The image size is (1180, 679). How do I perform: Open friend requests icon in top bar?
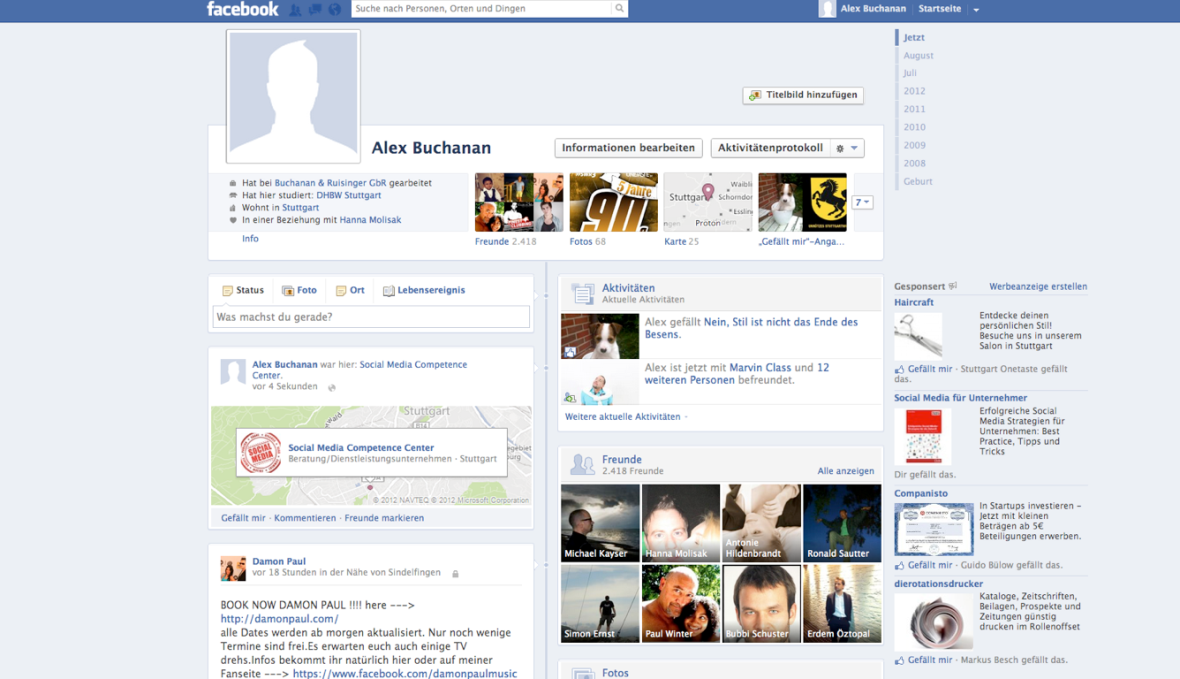pyautogui.click(x=296, y=10)
